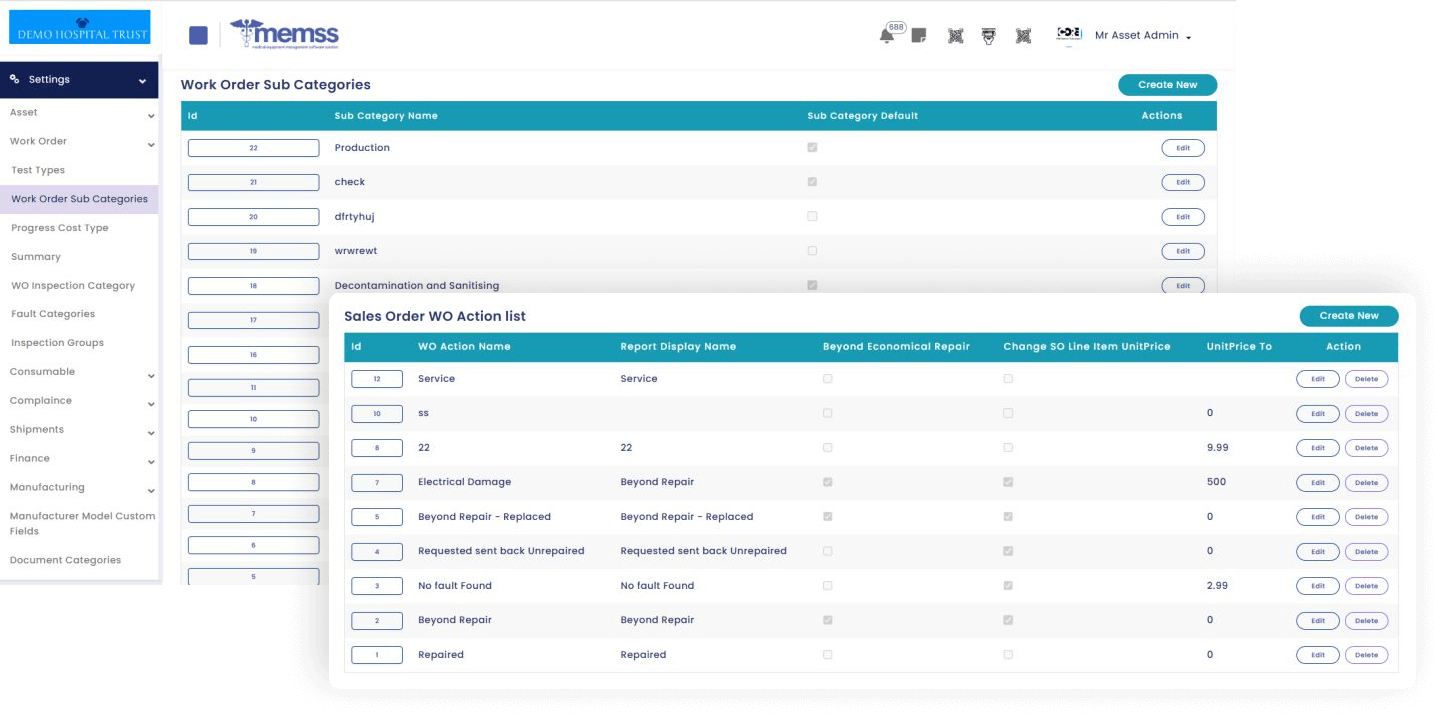Expand the Shipments menu chevron
The width and height of the screenshot is (1446, 719).
[151, 434]
